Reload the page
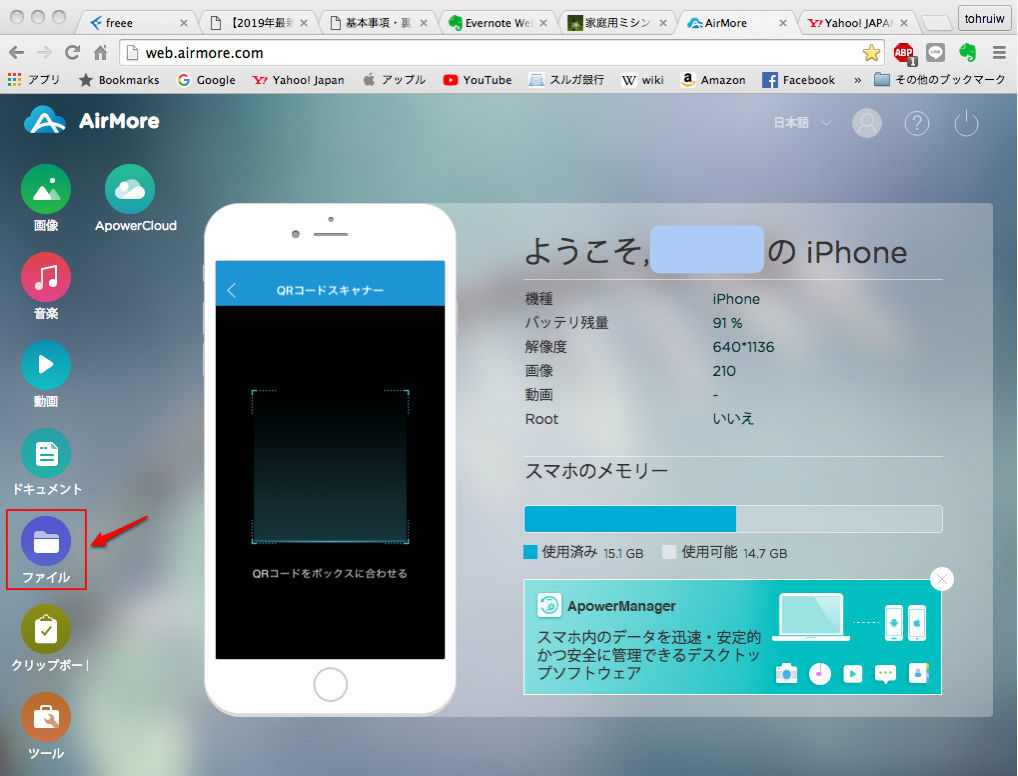Viewport: 1018px width, 776px height. (x=73, y=53)
